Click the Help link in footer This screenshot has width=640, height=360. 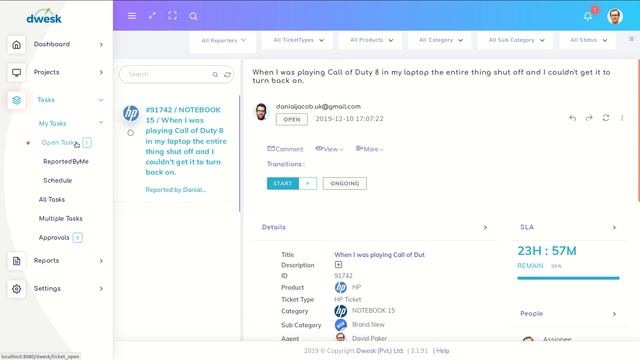[442, 351]
